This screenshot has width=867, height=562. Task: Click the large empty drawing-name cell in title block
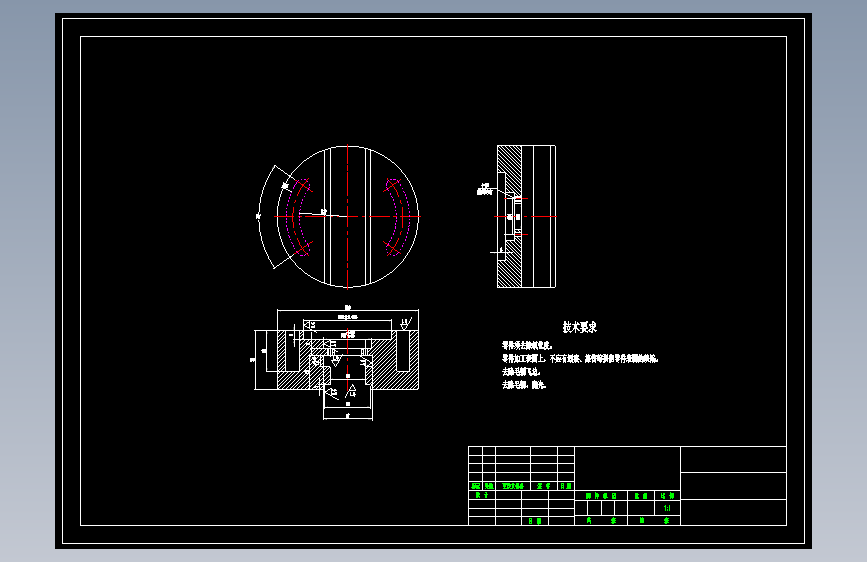[x=628, y=469]
